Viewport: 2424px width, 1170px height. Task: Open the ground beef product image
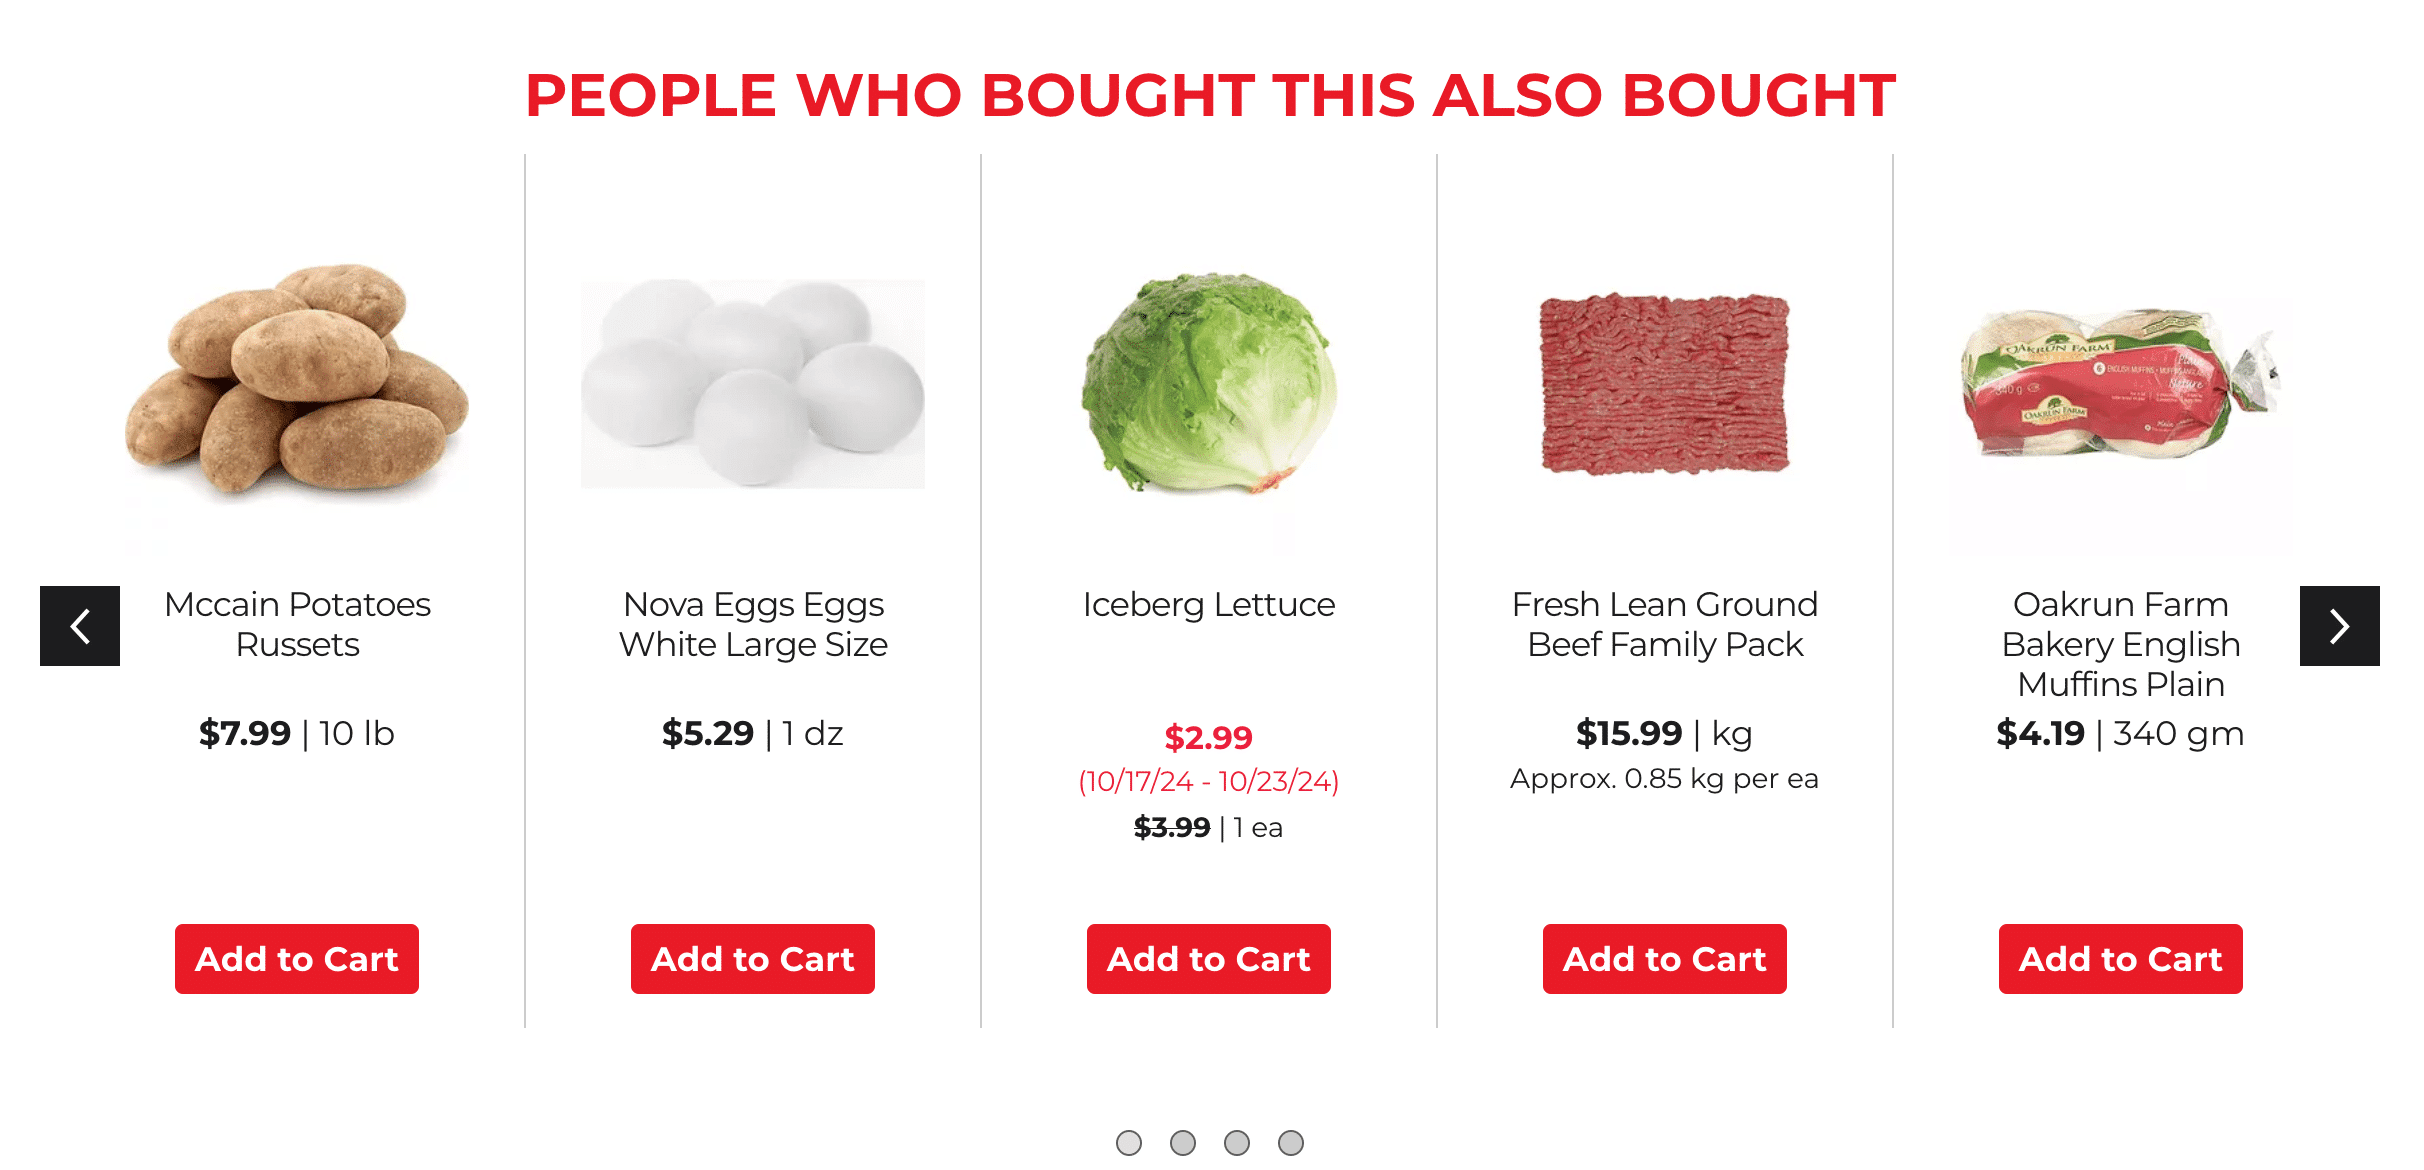click(x=1665, y=384)
